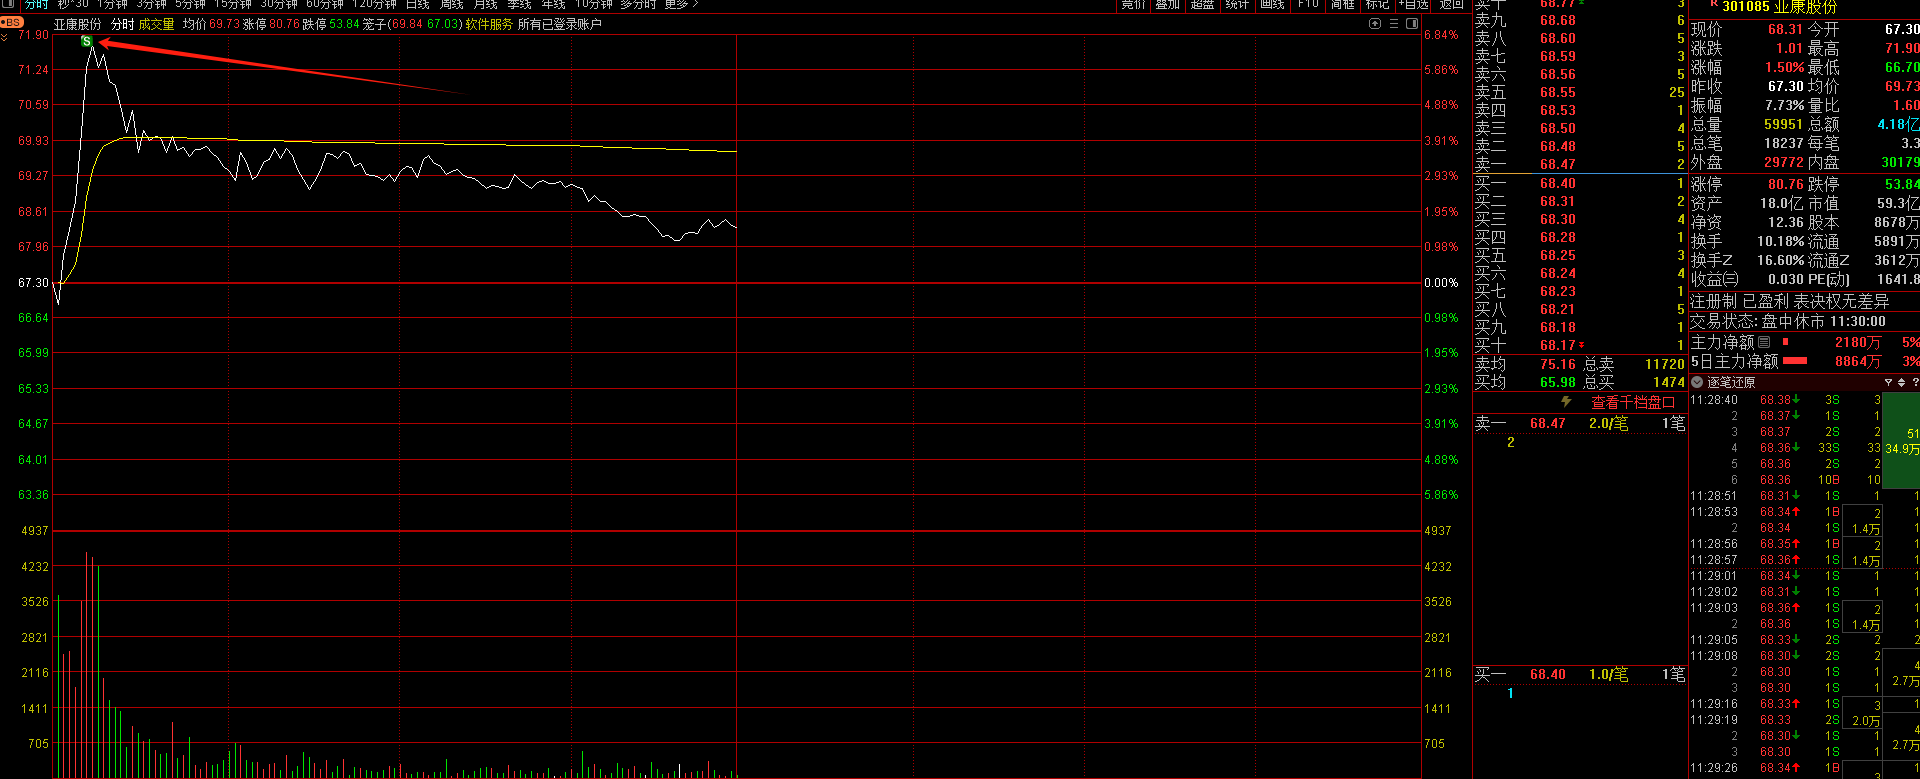
Task: Click the 买十 68.17 order row
Action: [1579, 345]
